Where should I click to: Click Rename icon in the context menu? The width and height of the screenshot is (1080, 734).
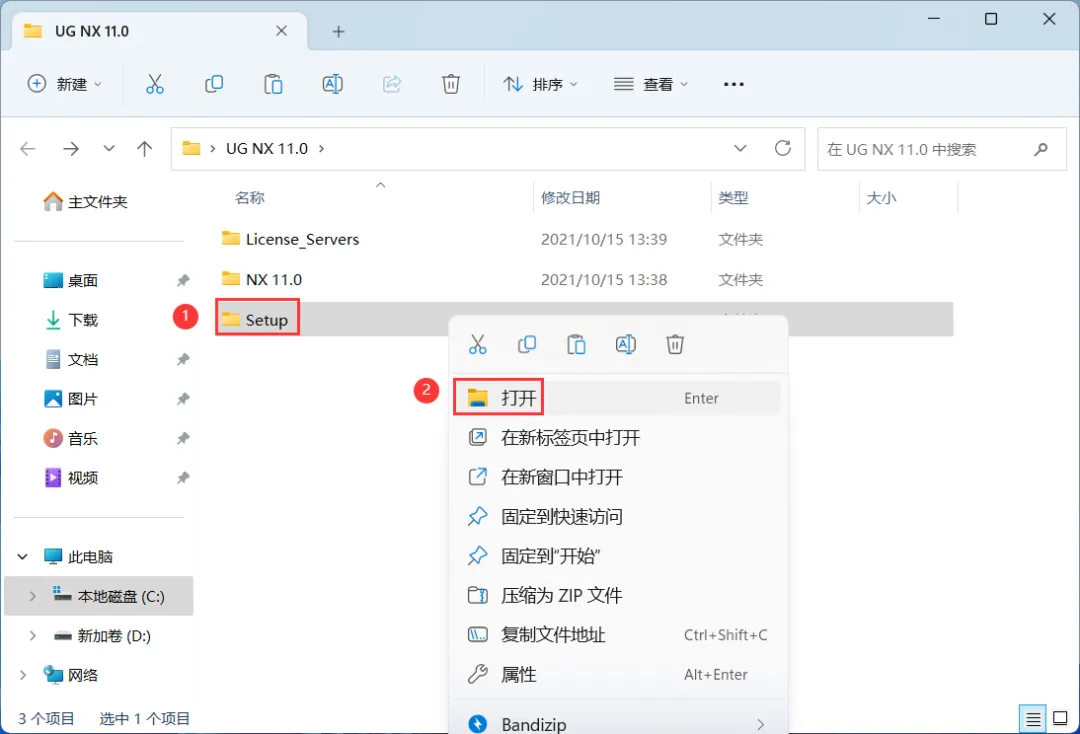click(x=625, y=344)
